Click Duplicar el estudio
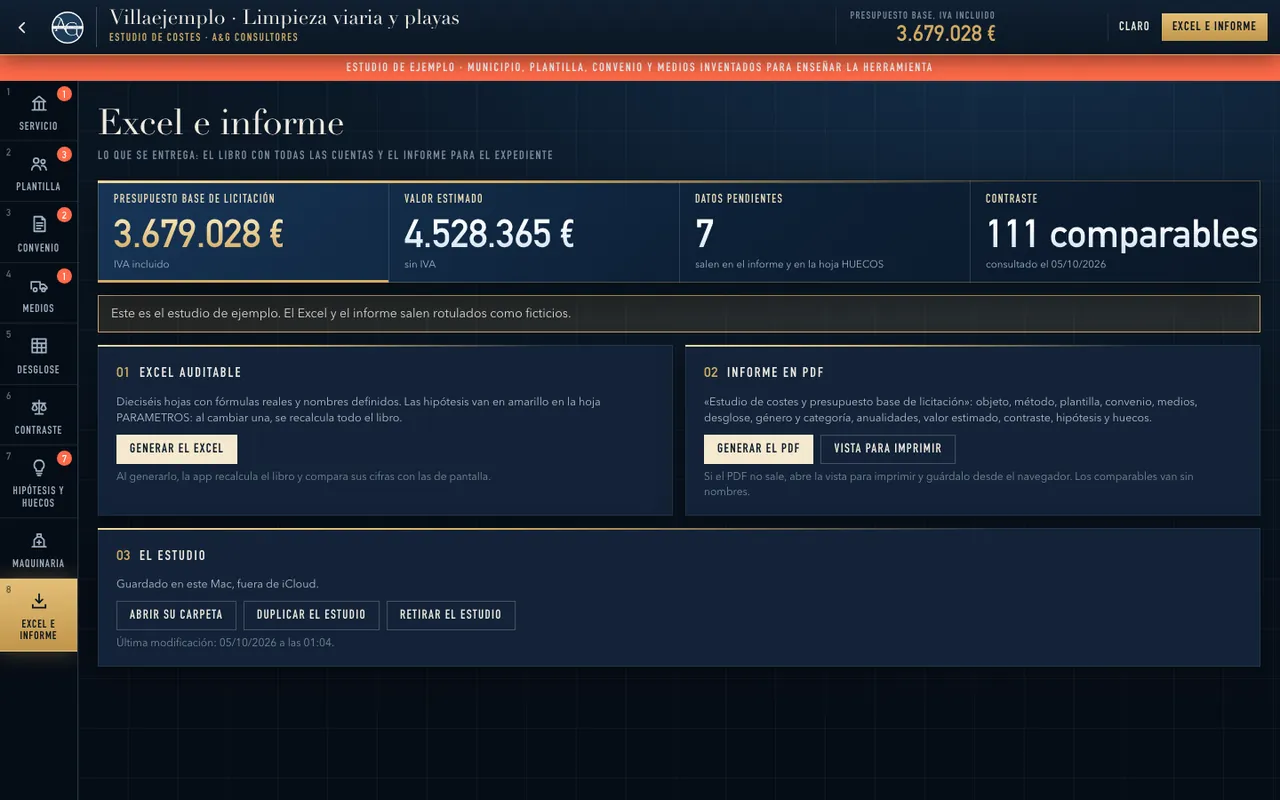The height and width of the screenshot is (800, 1280). coord(311,615)
